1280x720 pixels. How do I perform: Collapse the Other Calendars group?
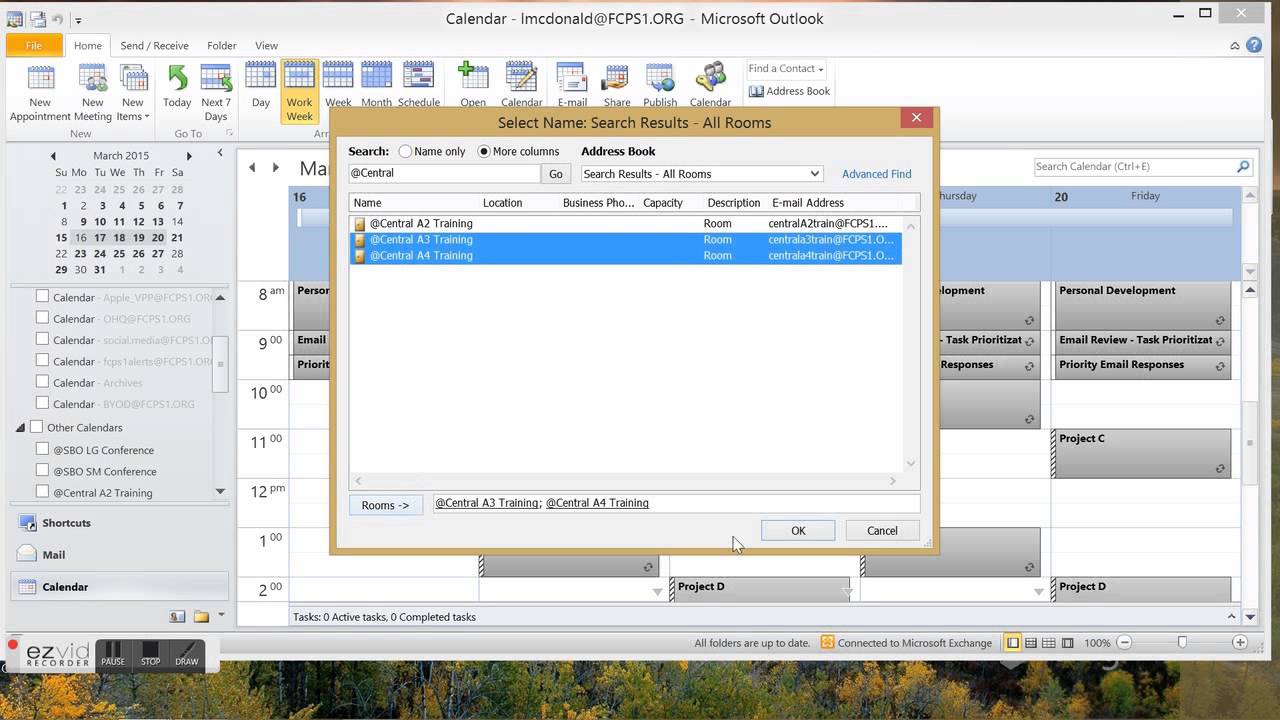(x=20, y=428)
